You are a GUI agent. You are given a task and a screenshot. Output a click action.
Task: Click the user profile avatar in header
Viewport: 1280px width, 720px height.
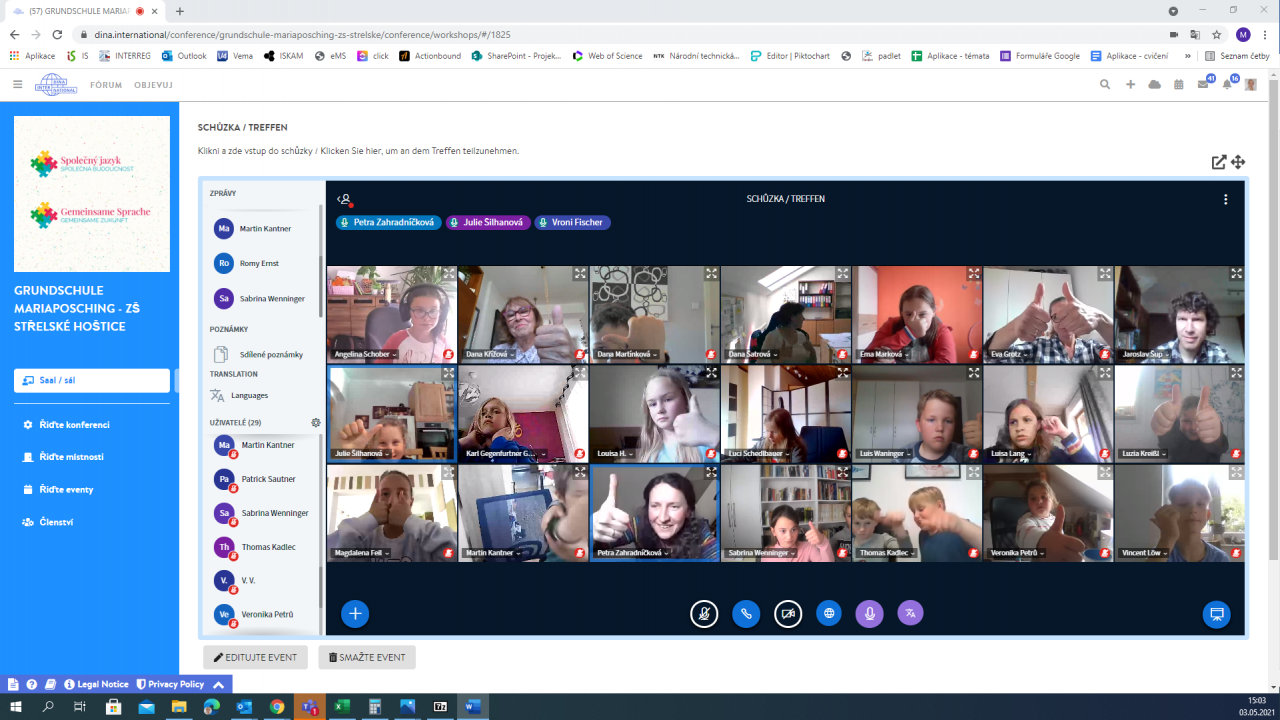pyautogui.click(x=1251, y=85)
